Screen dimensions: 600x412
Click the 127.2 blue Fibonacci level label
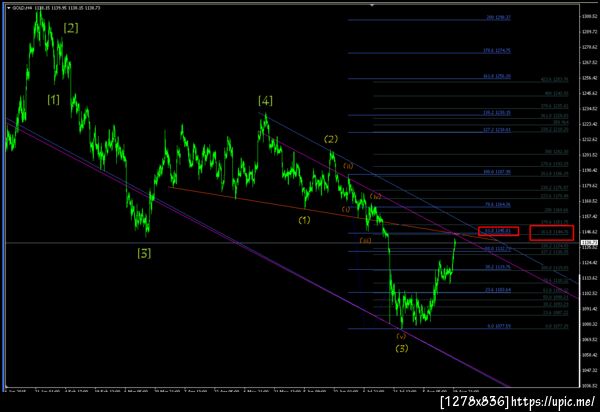coord(497,130)
